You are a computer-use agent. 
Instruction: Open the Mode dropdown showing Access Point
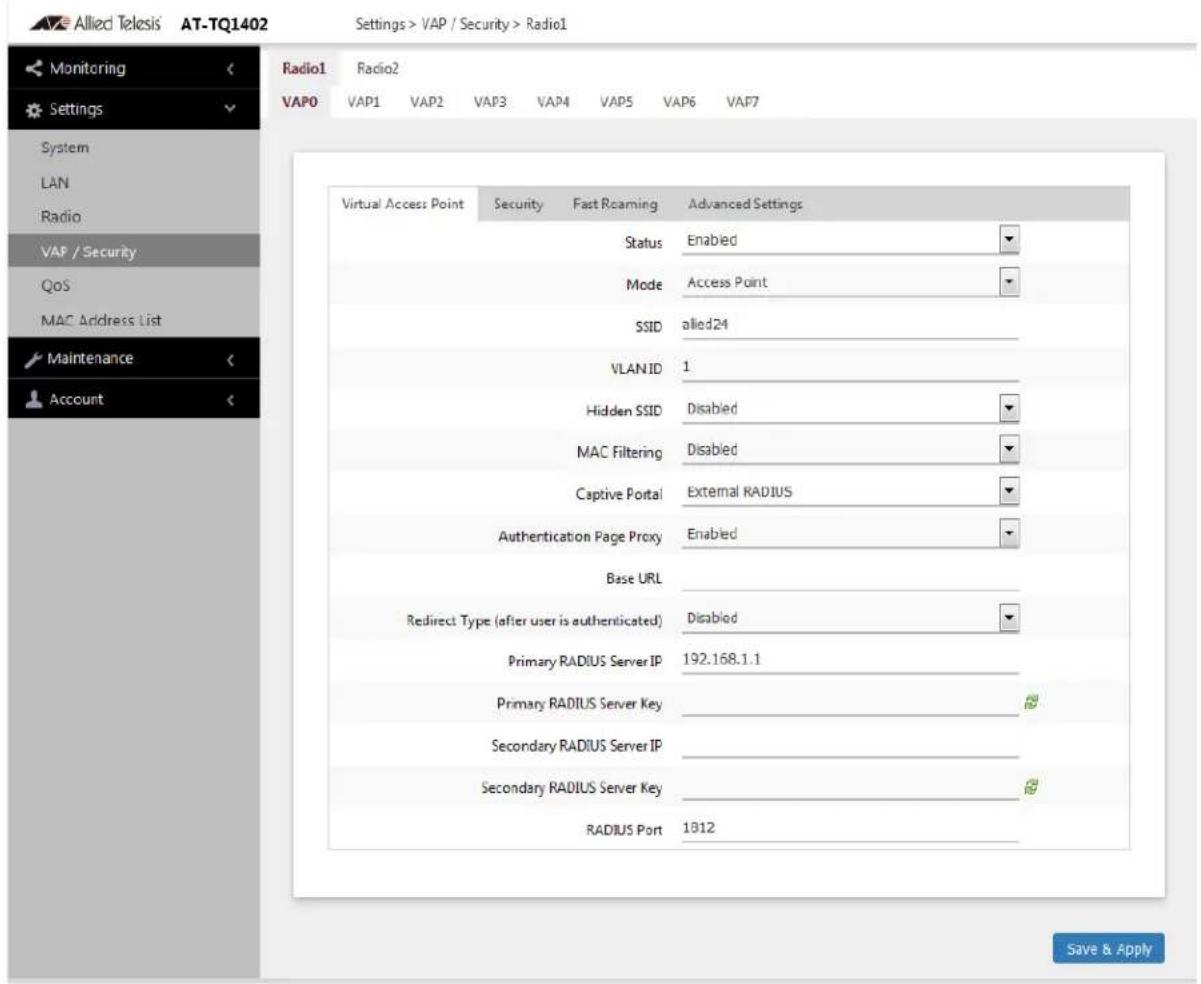click(x=849, y=283)
